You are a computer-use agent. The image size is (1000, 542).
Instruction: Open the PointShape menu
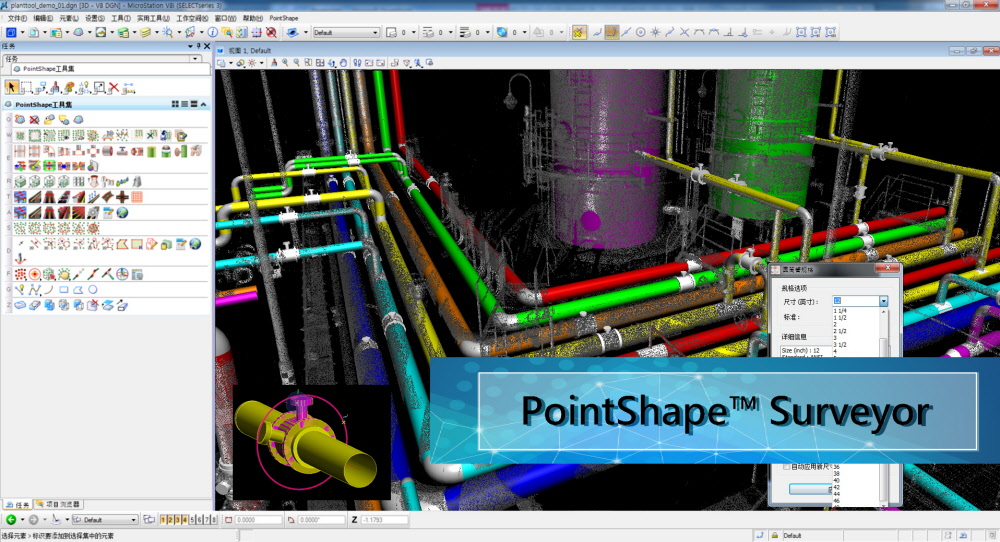(x=284, y=18)
